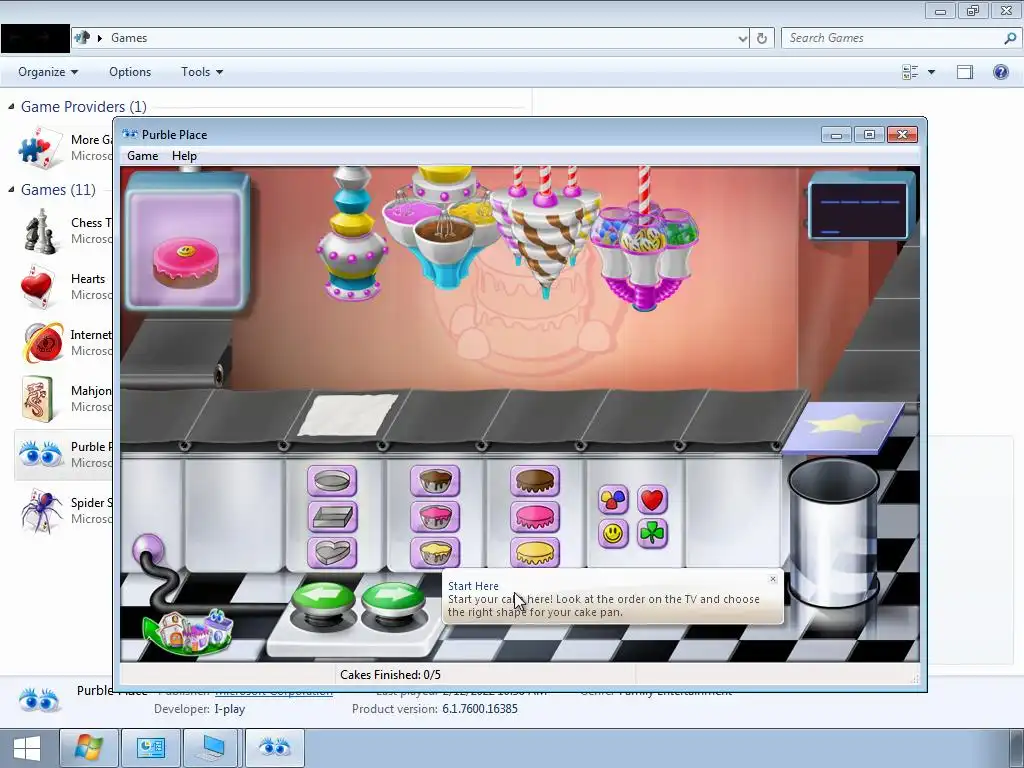Select Chess Titans in Games list
This screenshot has width=1024, height=768.
coord(64,231)
